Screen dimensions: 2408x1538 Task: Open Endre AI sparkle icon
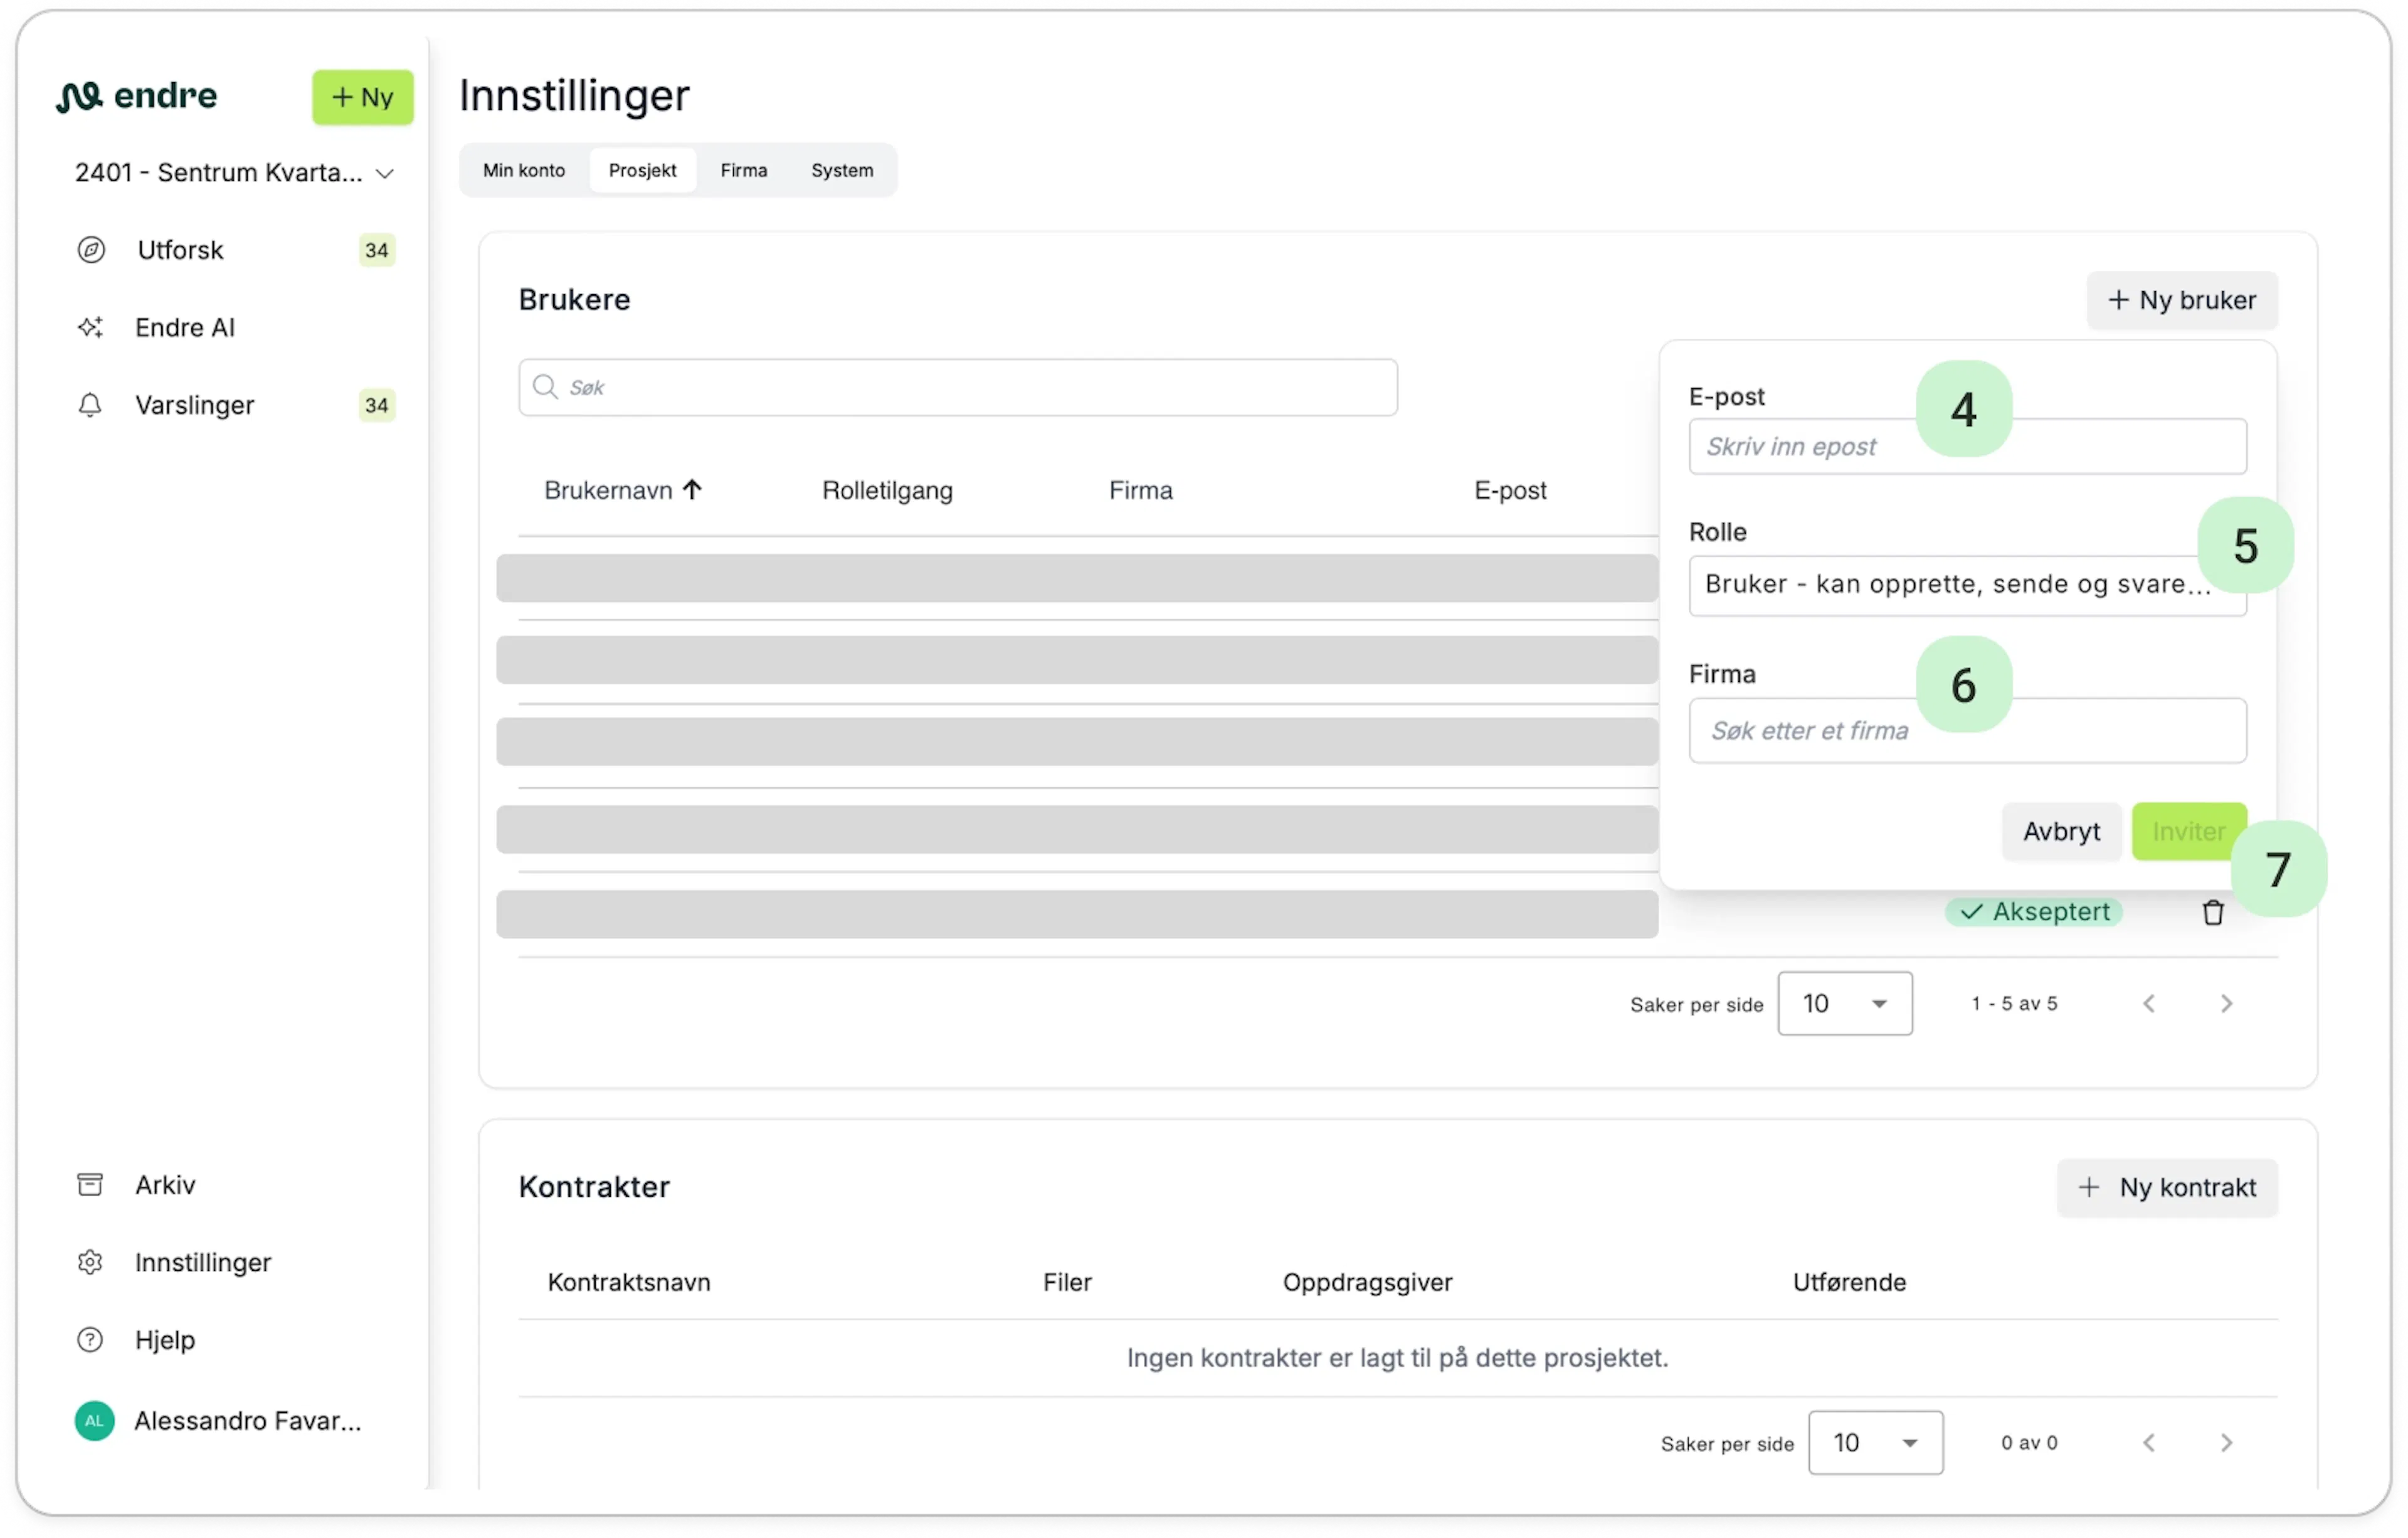coord(91,328)
